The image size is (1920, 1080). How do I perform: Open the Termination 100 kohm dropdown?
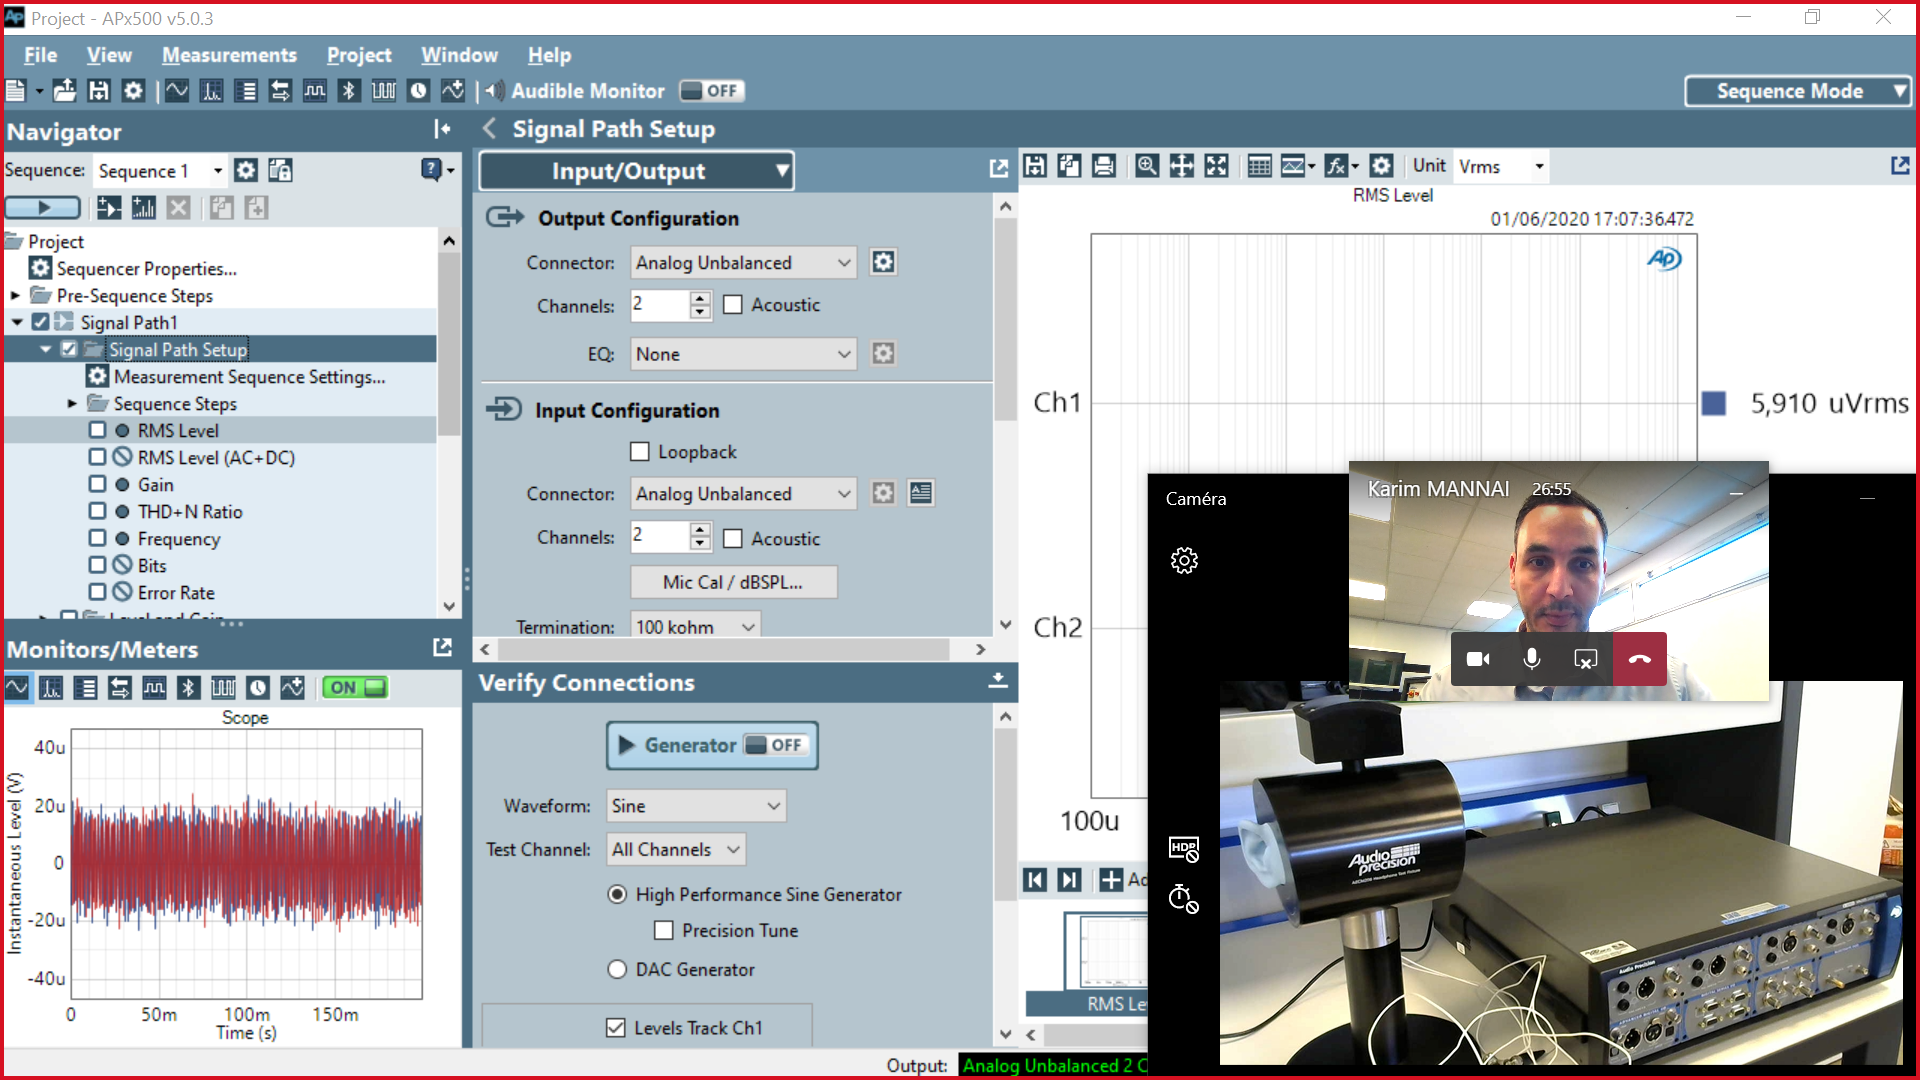[695, 627]
